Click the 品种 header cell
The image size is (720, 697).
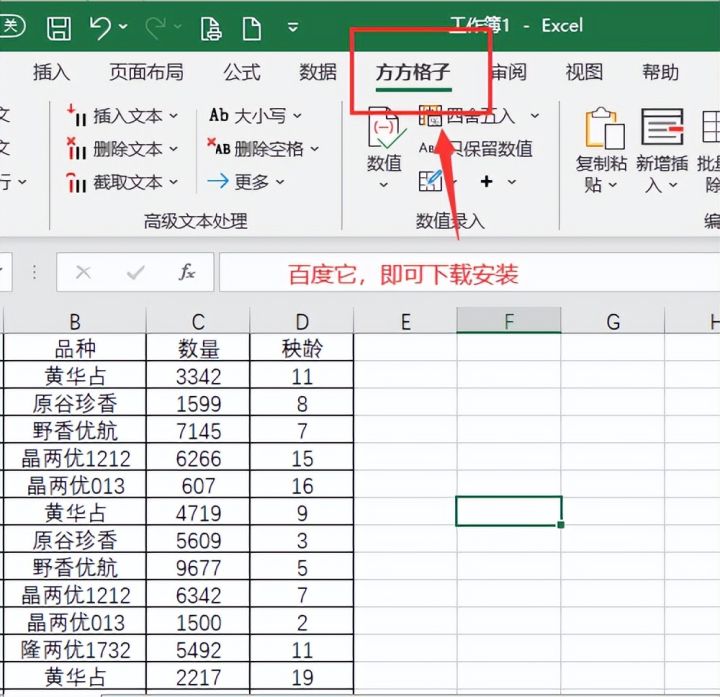pos(75,348)
